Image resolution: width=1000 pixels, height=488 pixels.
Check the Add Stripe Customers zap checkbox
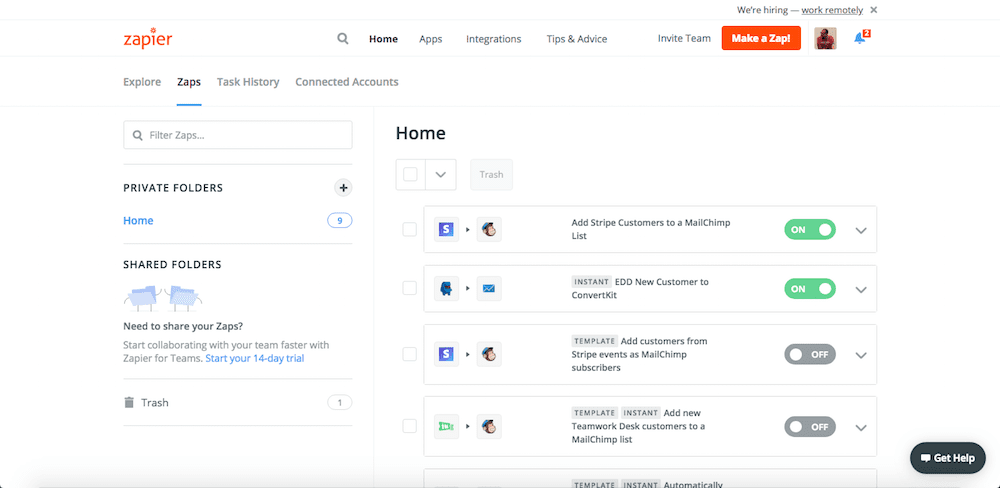click(x=409, y=230)
